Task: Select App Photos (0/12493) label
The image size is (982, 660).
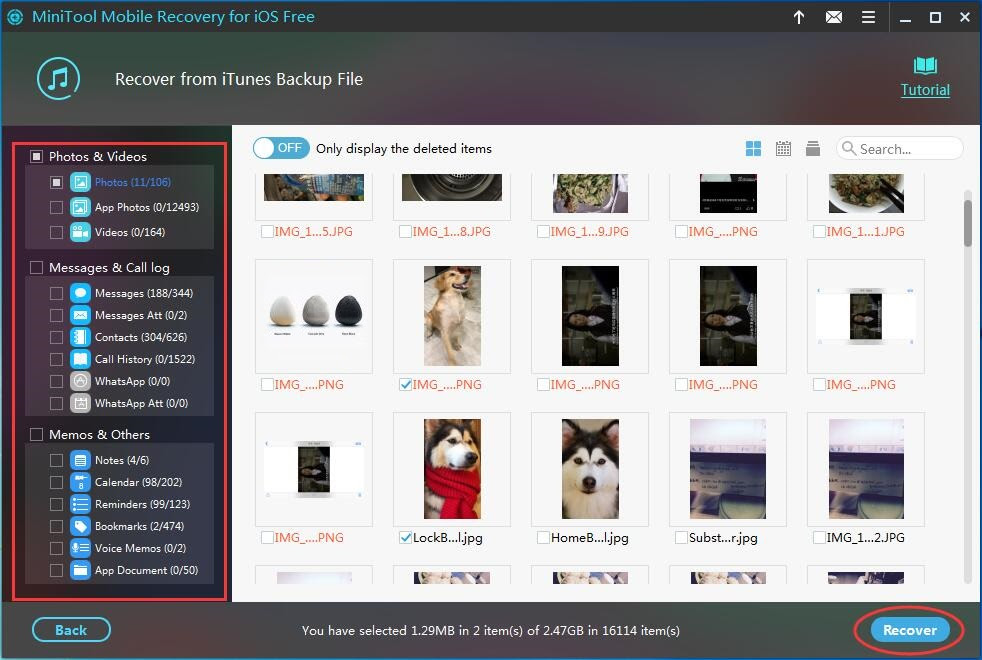Action: (147, 207)
